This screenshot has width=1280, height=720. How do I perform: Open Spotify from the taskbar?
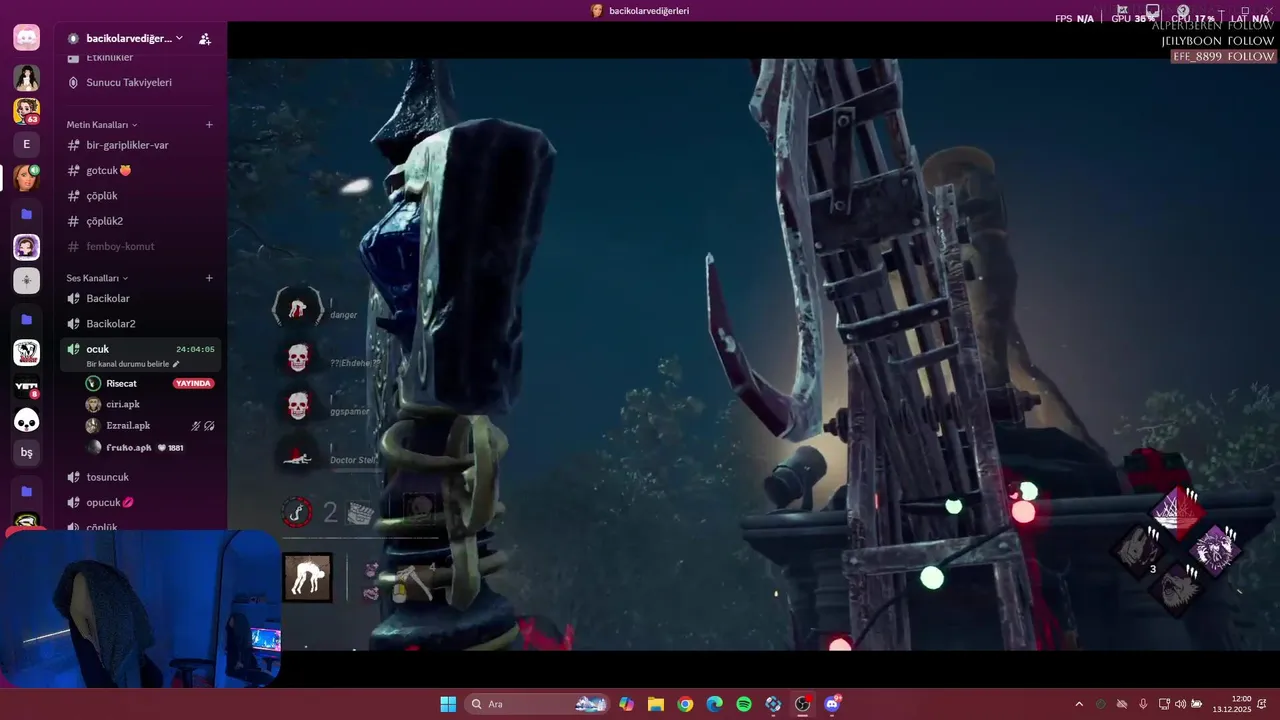coord(744,704)
